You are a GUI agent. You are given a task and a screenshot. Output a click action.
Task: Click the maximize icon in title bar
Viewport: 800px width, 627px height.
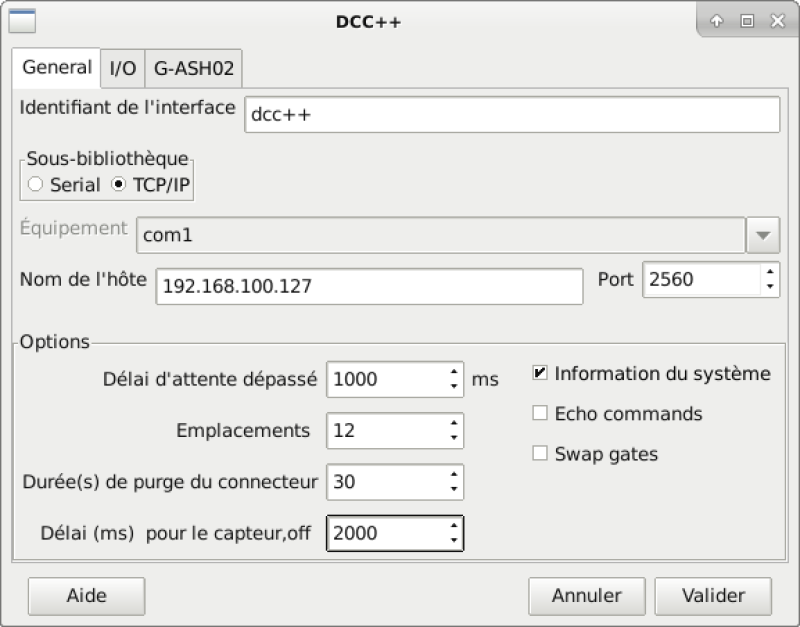click(x=746, y=21)
